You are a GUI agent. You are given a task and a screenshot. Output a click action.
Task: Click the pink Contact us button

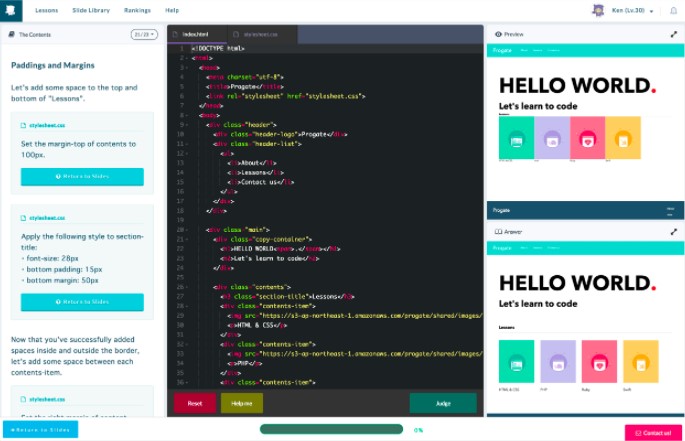(654, 432)
